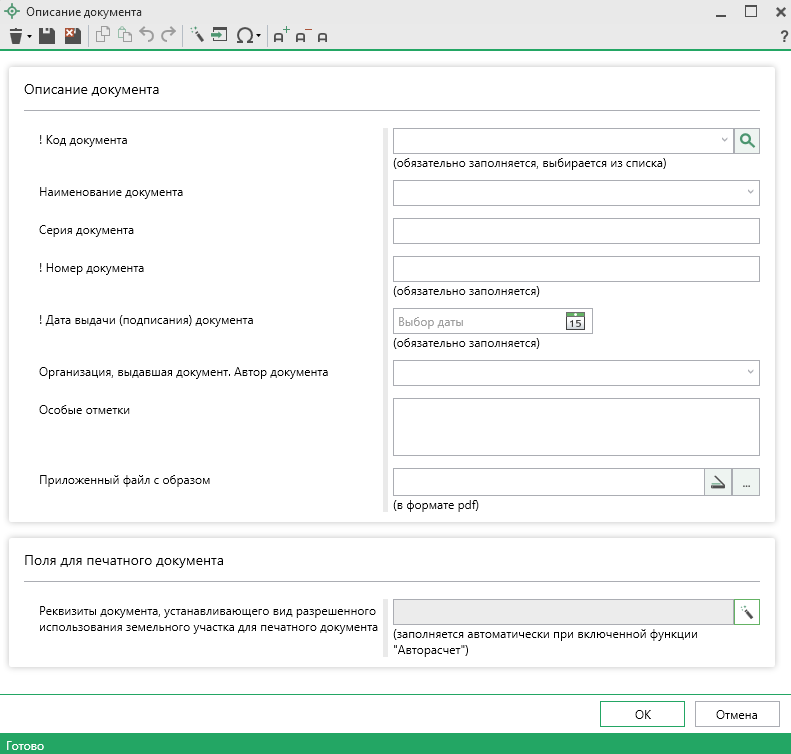Reset font size with plain A icon

pyautogui.click(x=322, y=37)
